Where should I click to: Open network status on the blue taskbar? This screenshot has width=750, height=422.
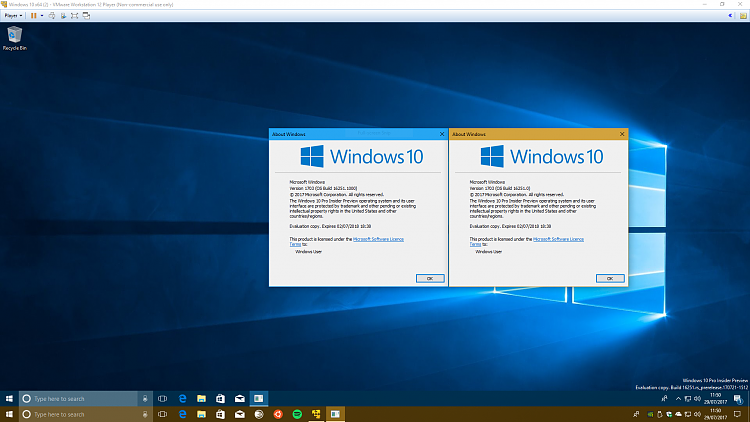coord(688,399)
